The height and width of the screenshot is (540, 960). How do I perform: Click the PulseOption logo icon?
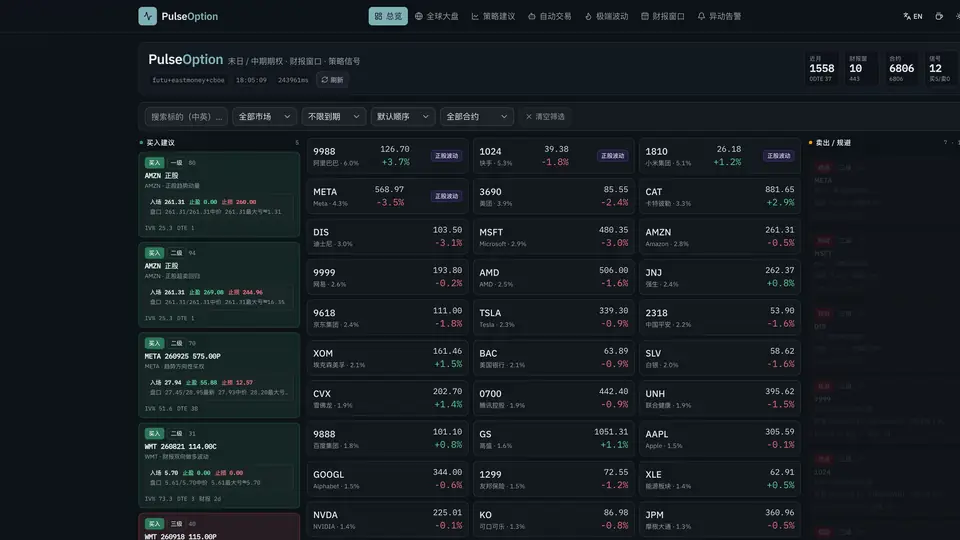[x=148, y=16]
